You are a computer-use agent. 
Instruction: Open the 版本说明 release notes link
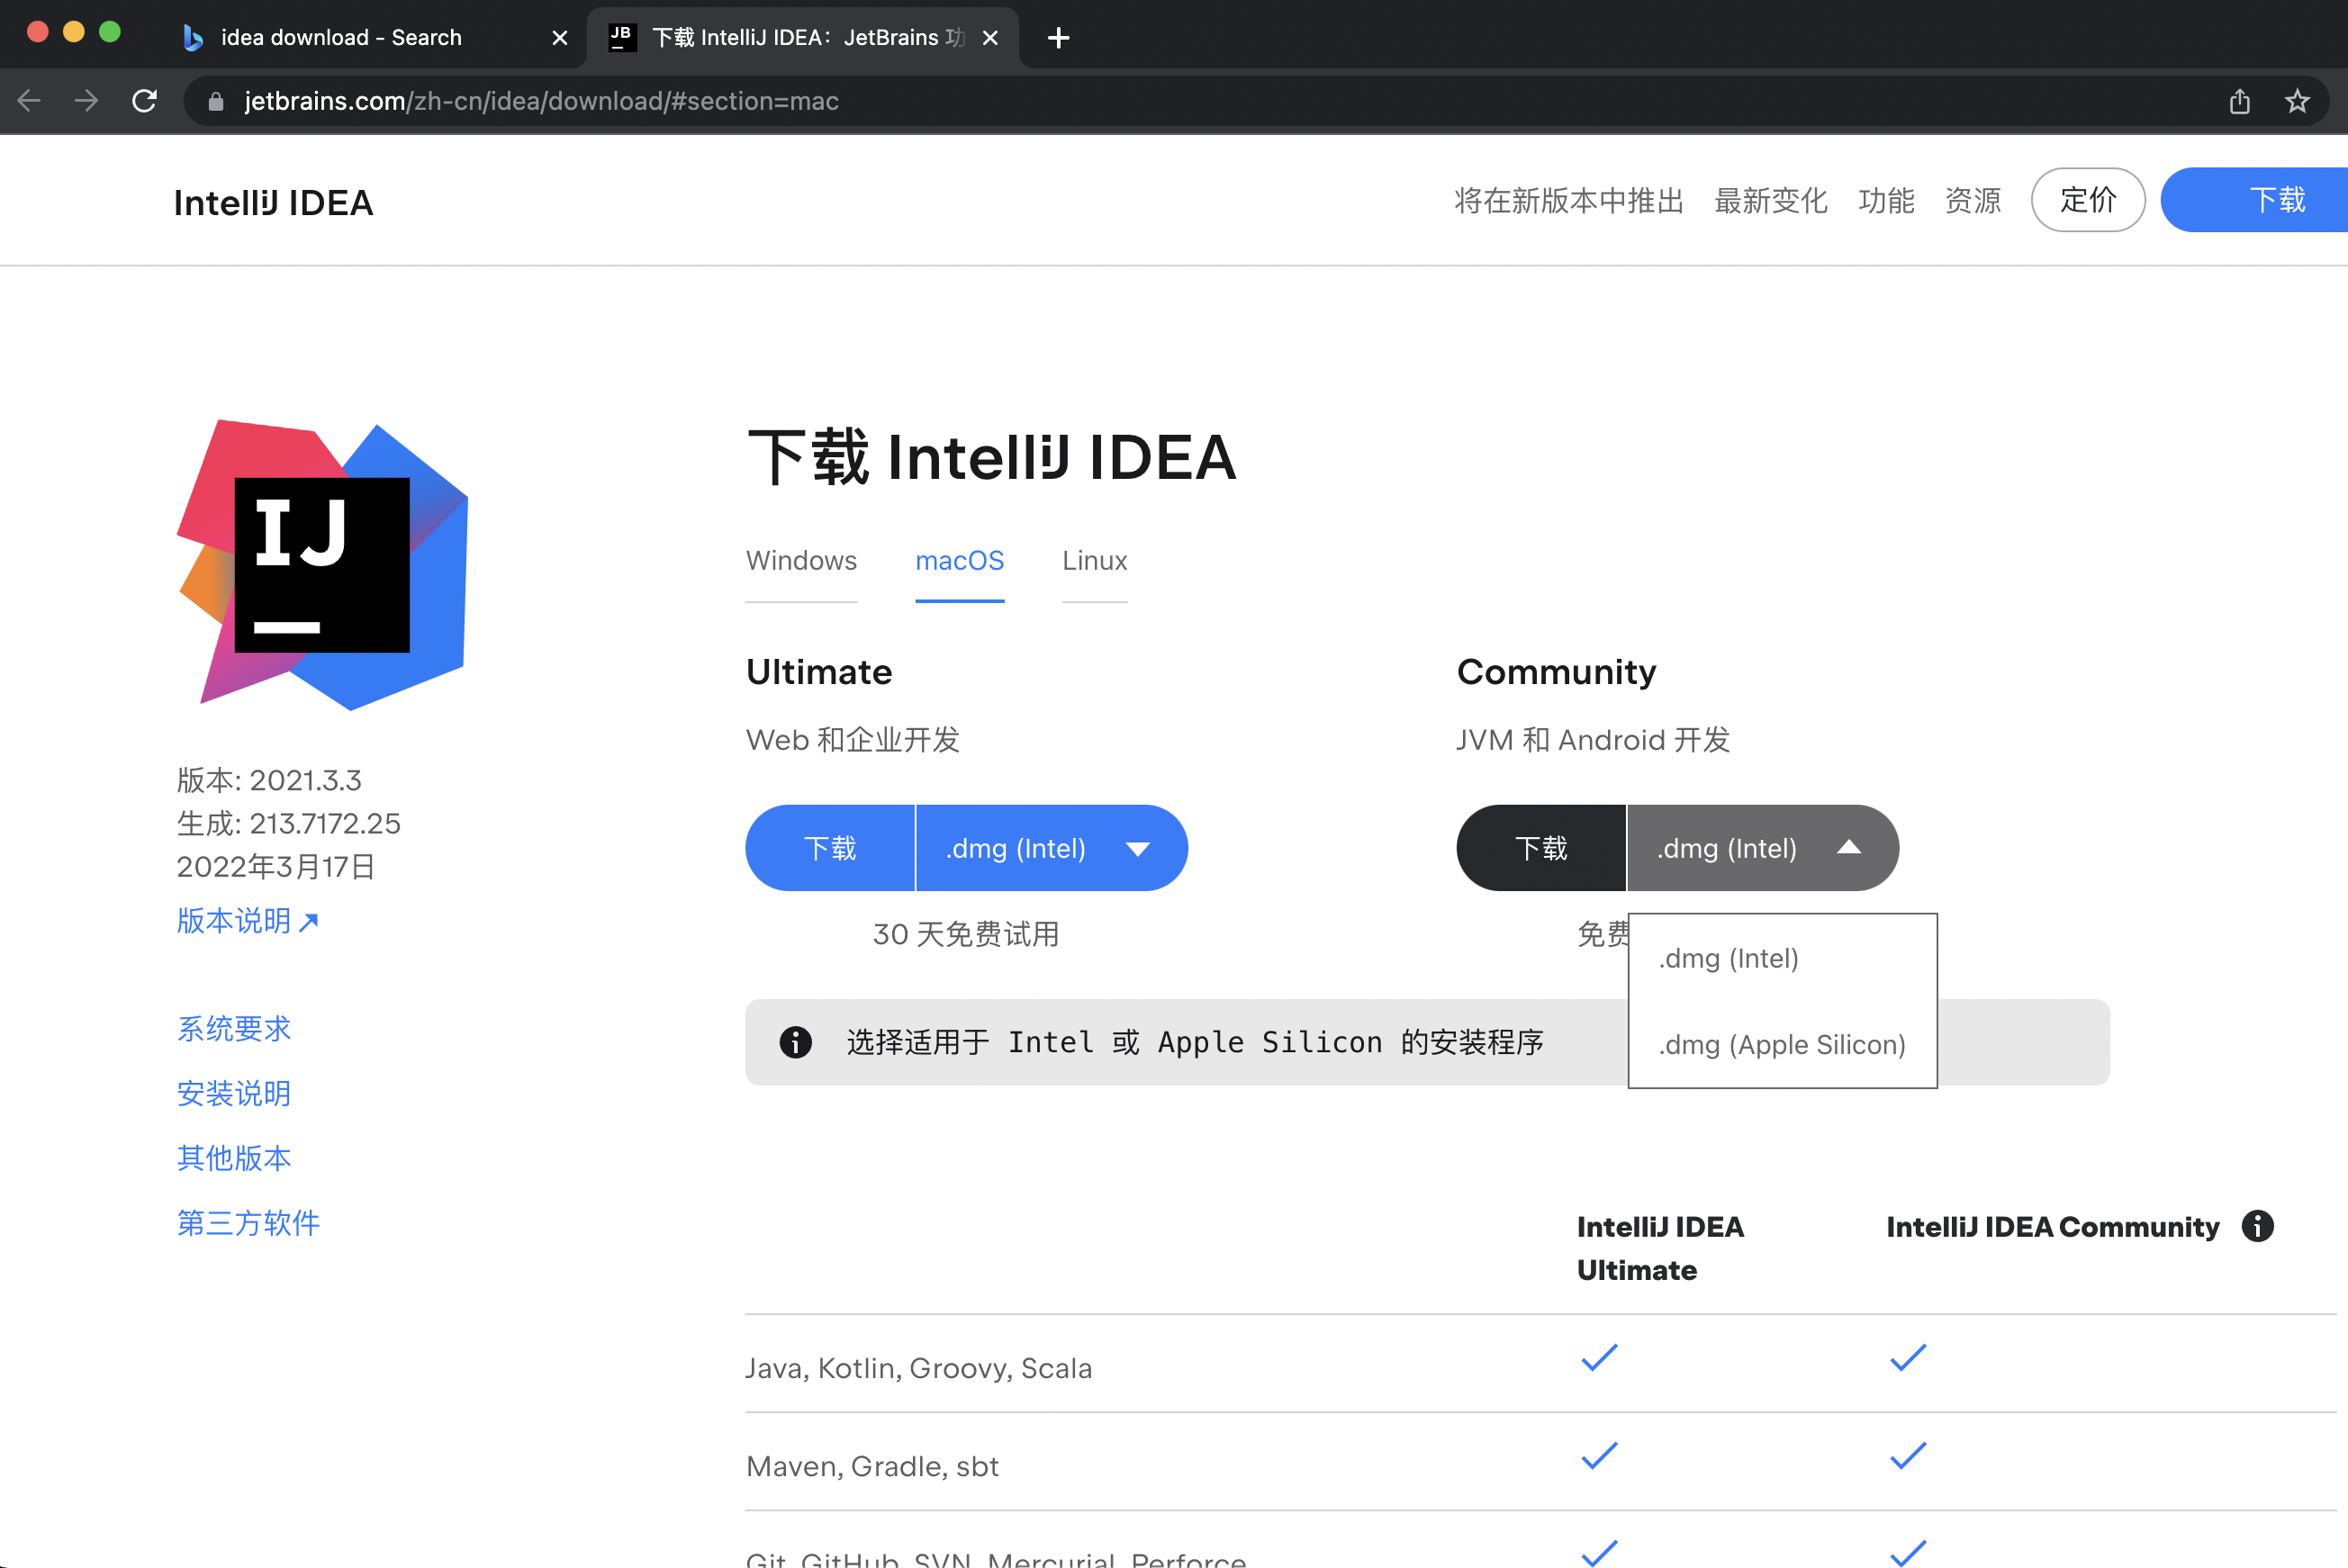coord(247,921)
